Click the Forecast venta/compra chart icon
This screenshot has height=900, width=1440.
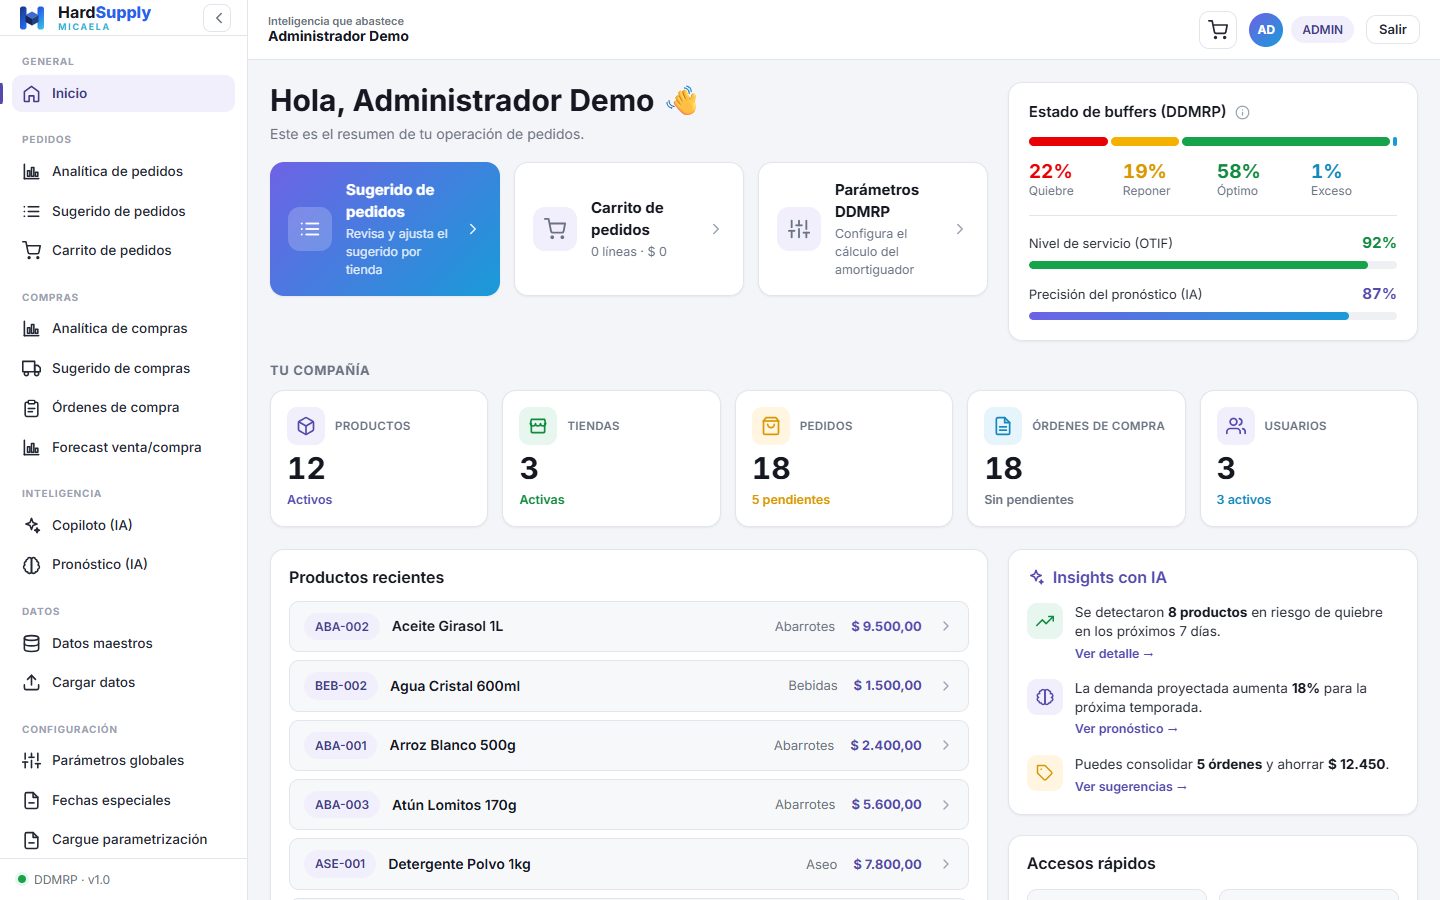point(32,447)
